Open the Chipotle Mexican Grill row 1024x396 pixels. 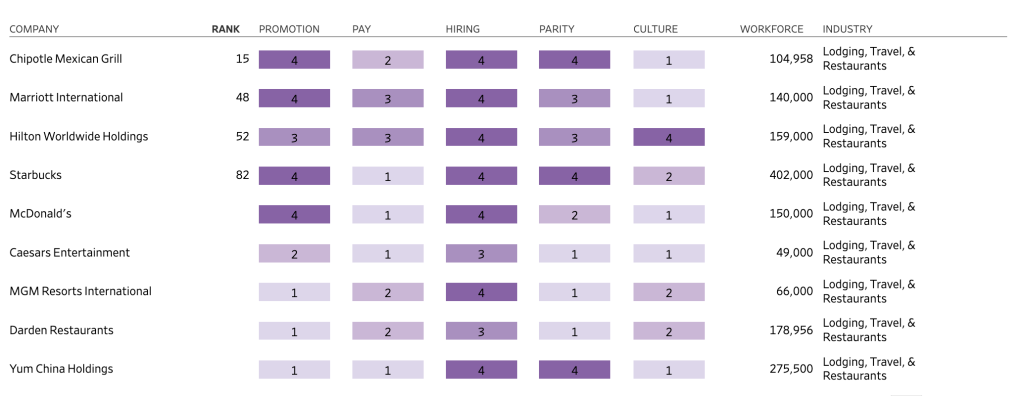[x=508, y=59]
